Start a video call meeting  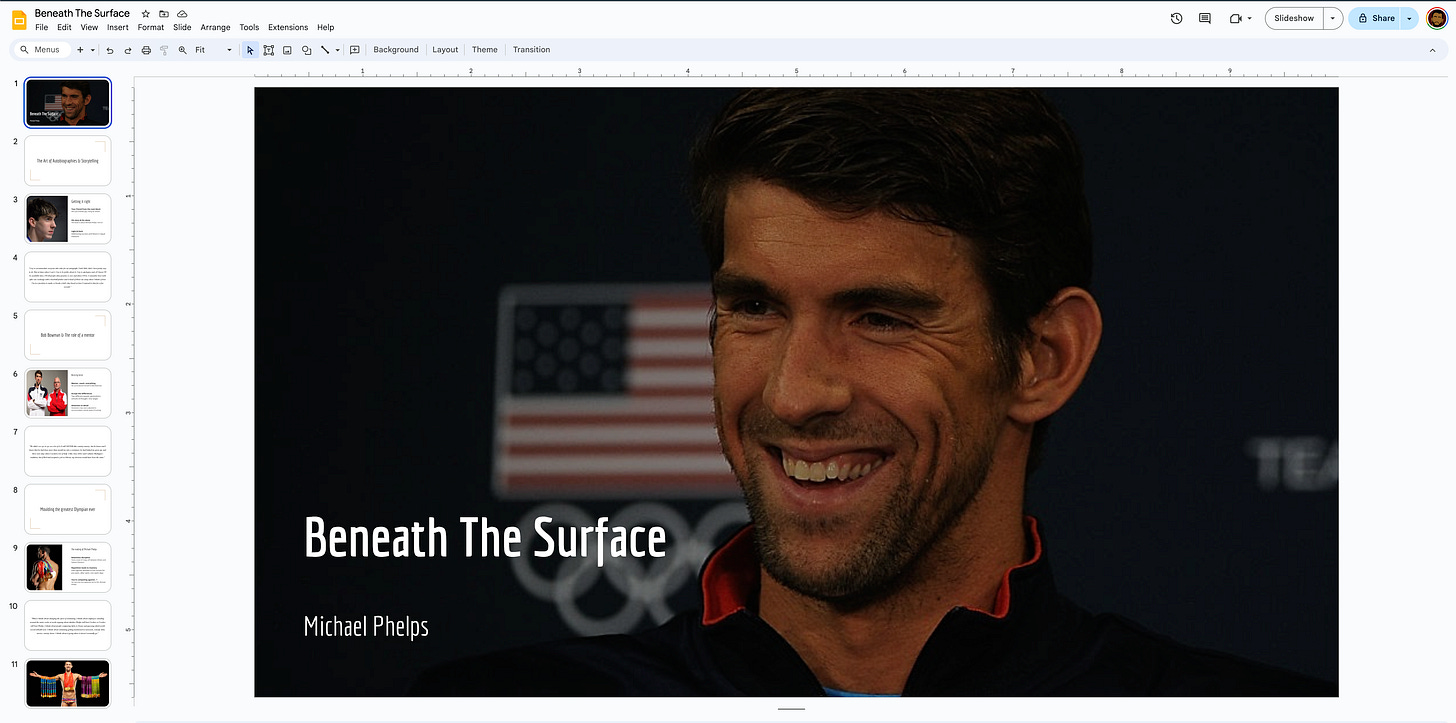click(1235, 18)
